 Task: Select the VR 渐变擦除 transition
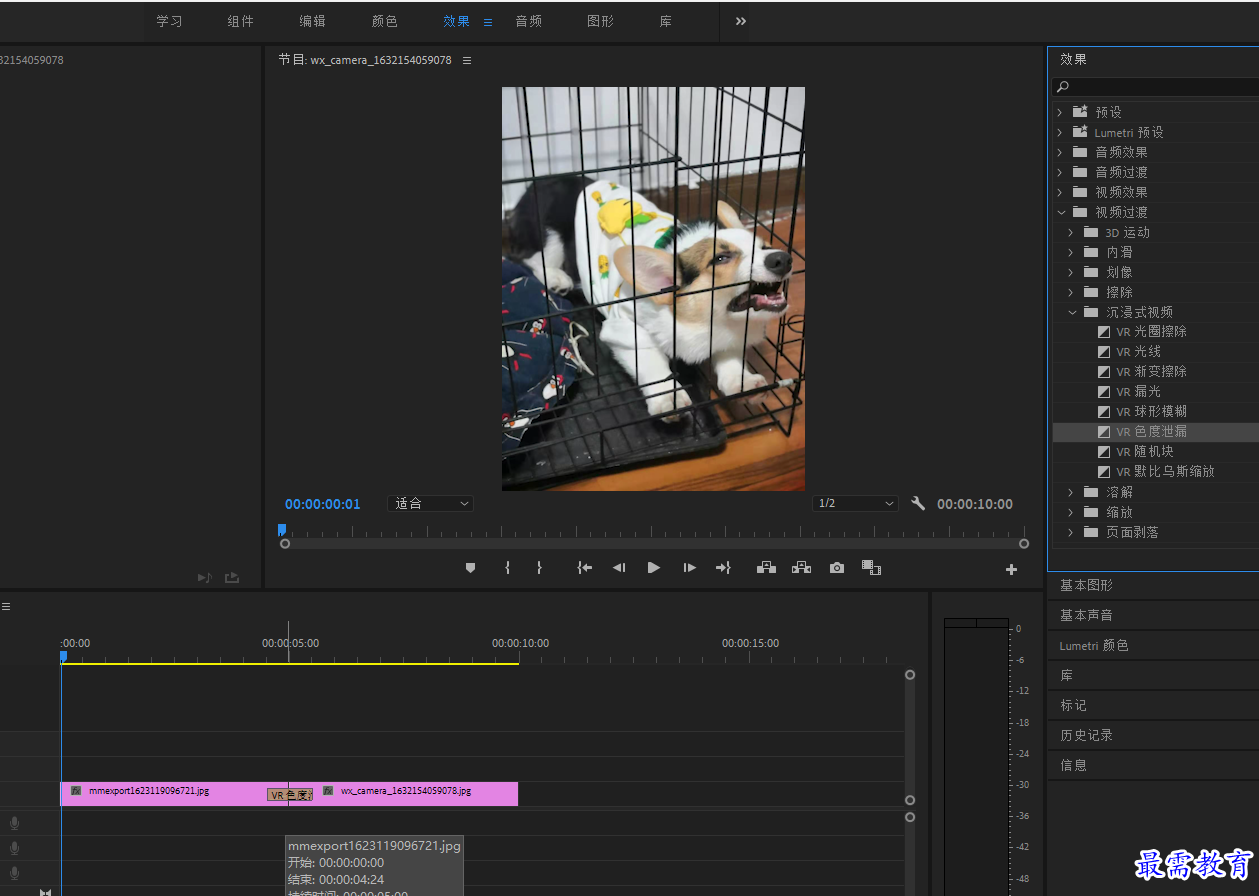[x=1151, y=371]
